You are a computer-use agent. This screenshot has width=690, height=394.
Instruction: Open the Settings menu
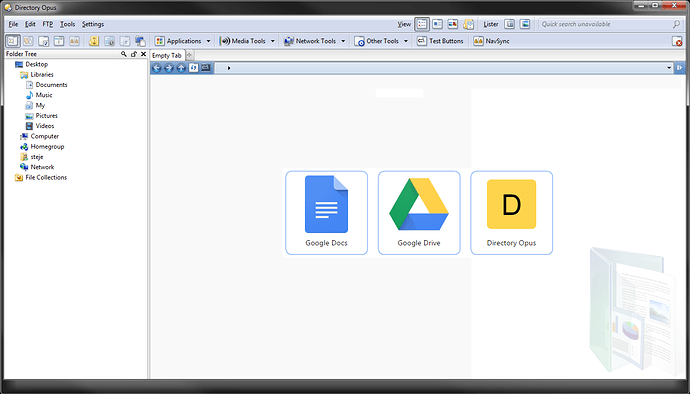point(93,24)
